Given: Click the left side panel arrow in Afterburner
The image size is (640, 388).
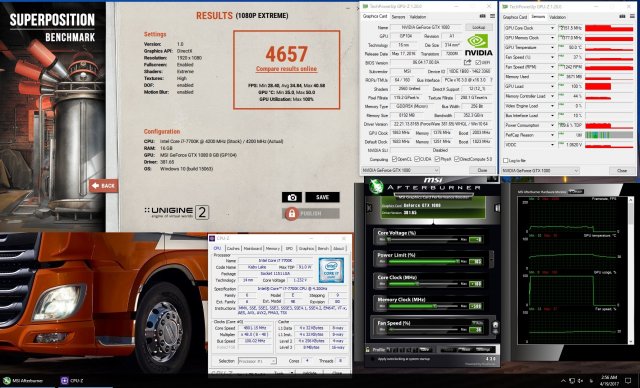Looking at the screenshot, I should pyautogui.click(x=369, y=208).
